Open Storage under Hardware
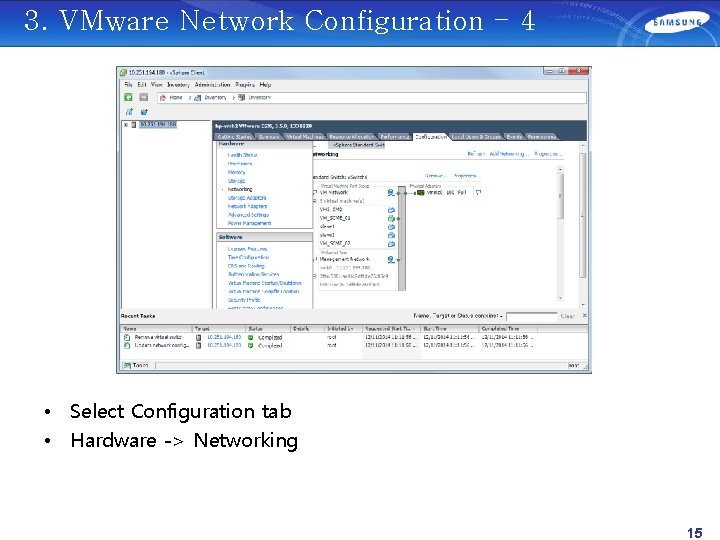720x540 pixels. coord(236,181)
